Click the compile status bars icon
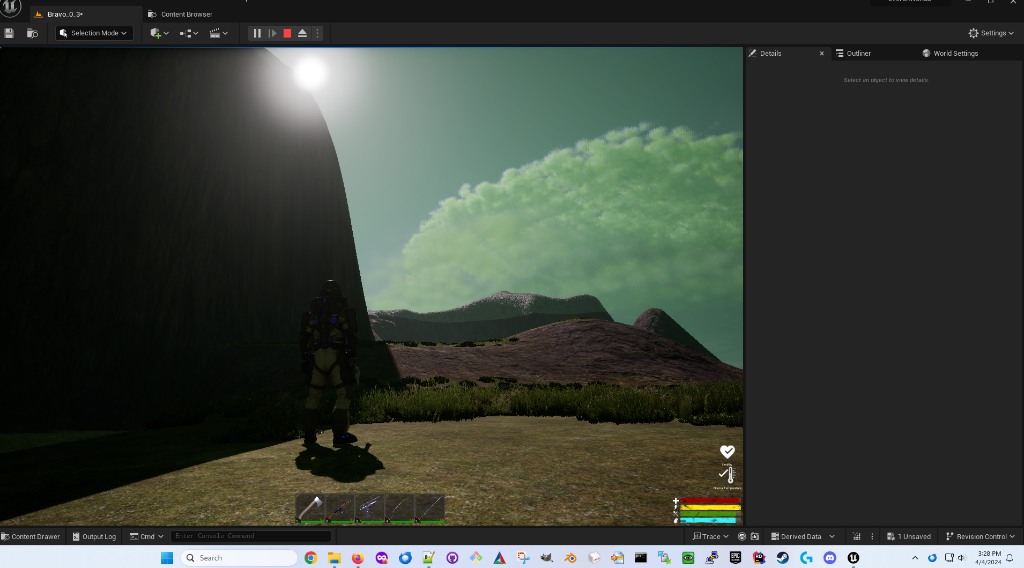Screen dimensions: 1024x568 [857, 536]
